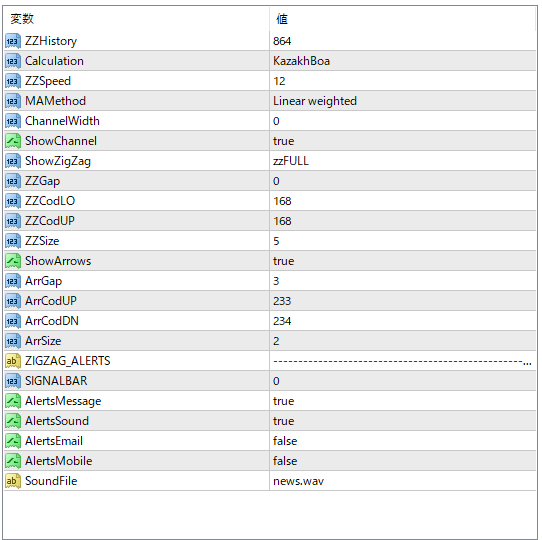Viewport: 542px width, 540px height.
Task: Click the ZZCodUP integer icon
Action: [x=13, y=221]
